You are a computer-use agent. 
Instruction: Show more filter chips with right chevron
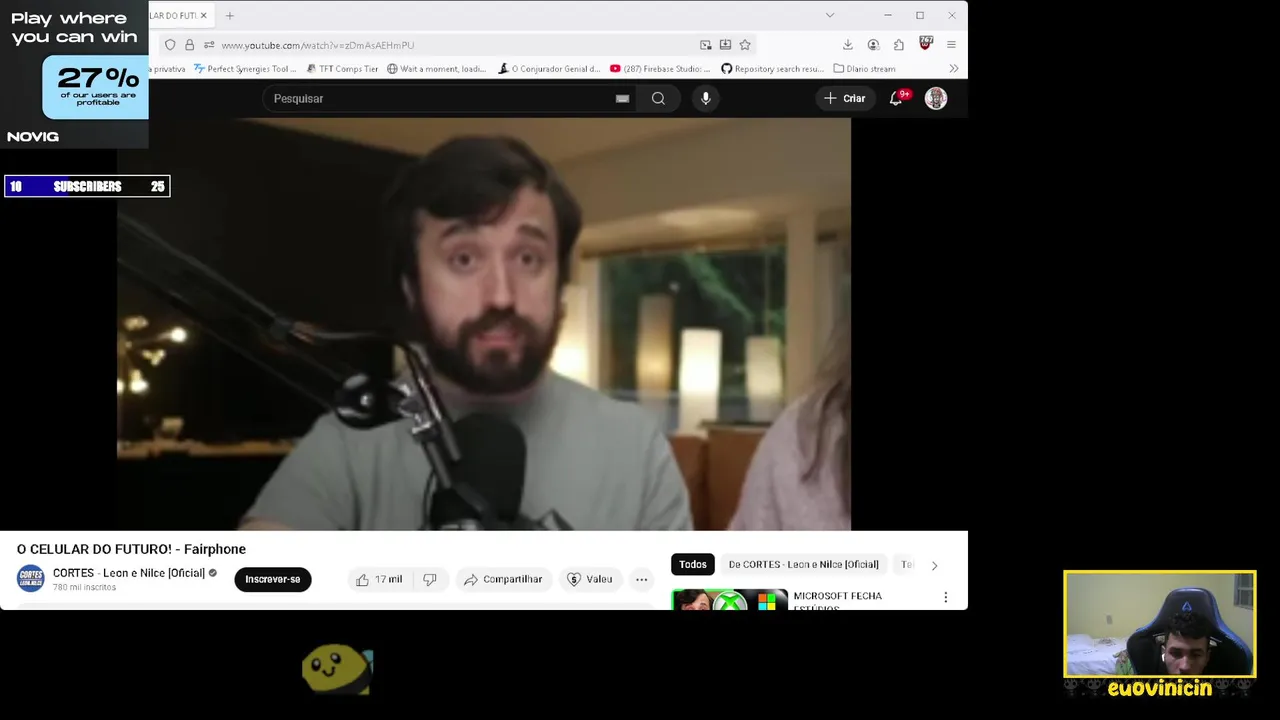click(934, 565)
